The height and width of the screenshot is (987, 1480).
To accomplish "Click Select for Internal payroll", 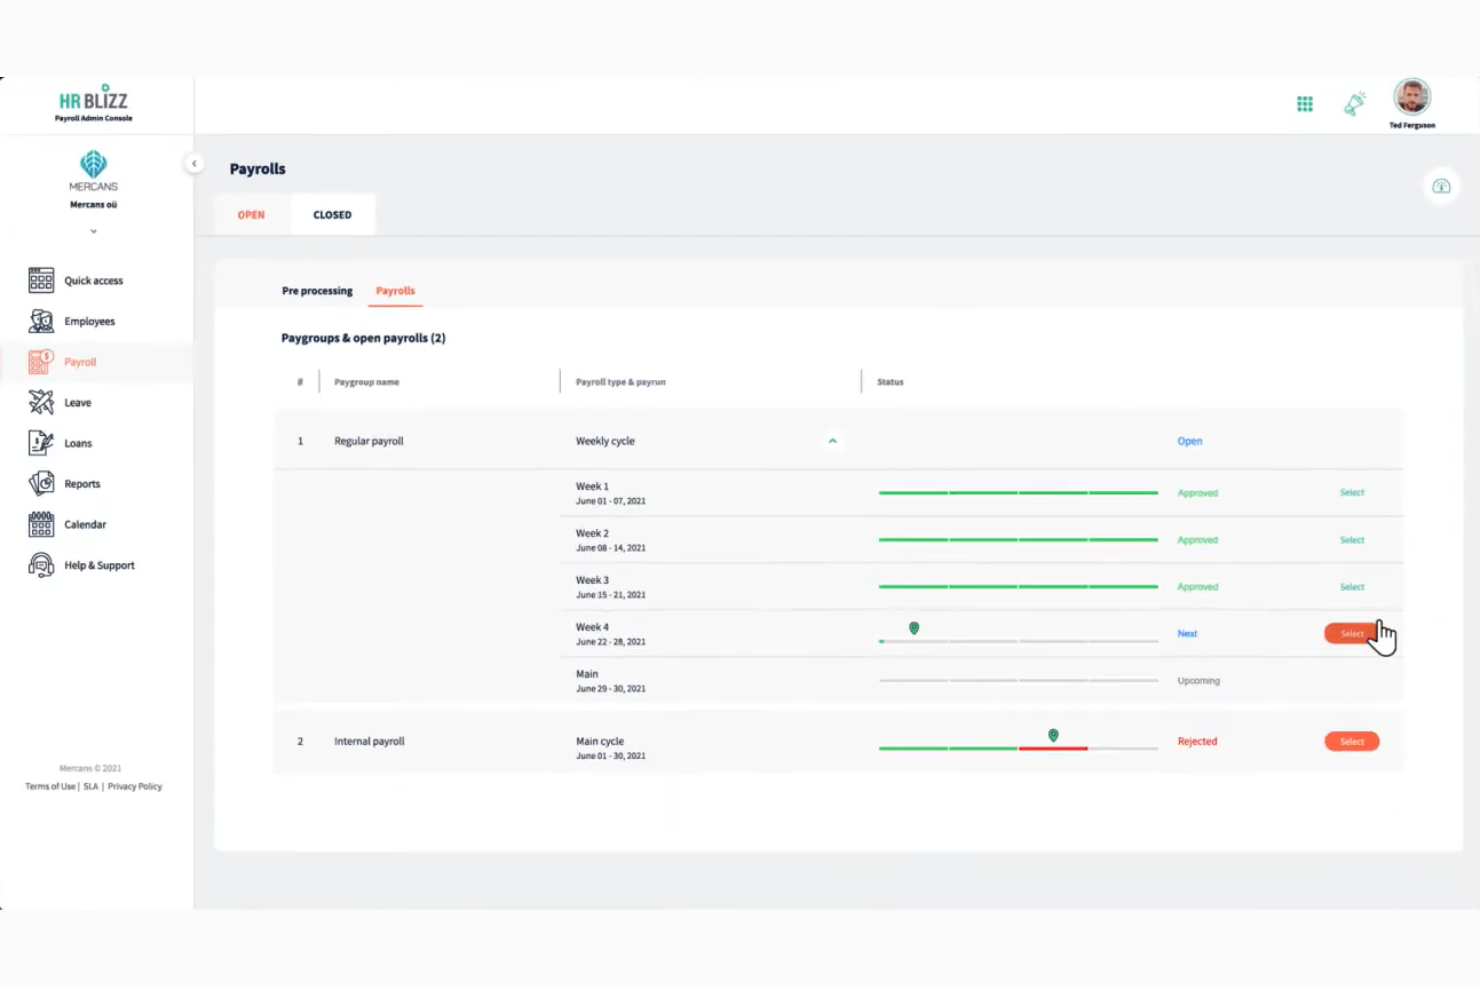I will click(x=1352, y=741).
